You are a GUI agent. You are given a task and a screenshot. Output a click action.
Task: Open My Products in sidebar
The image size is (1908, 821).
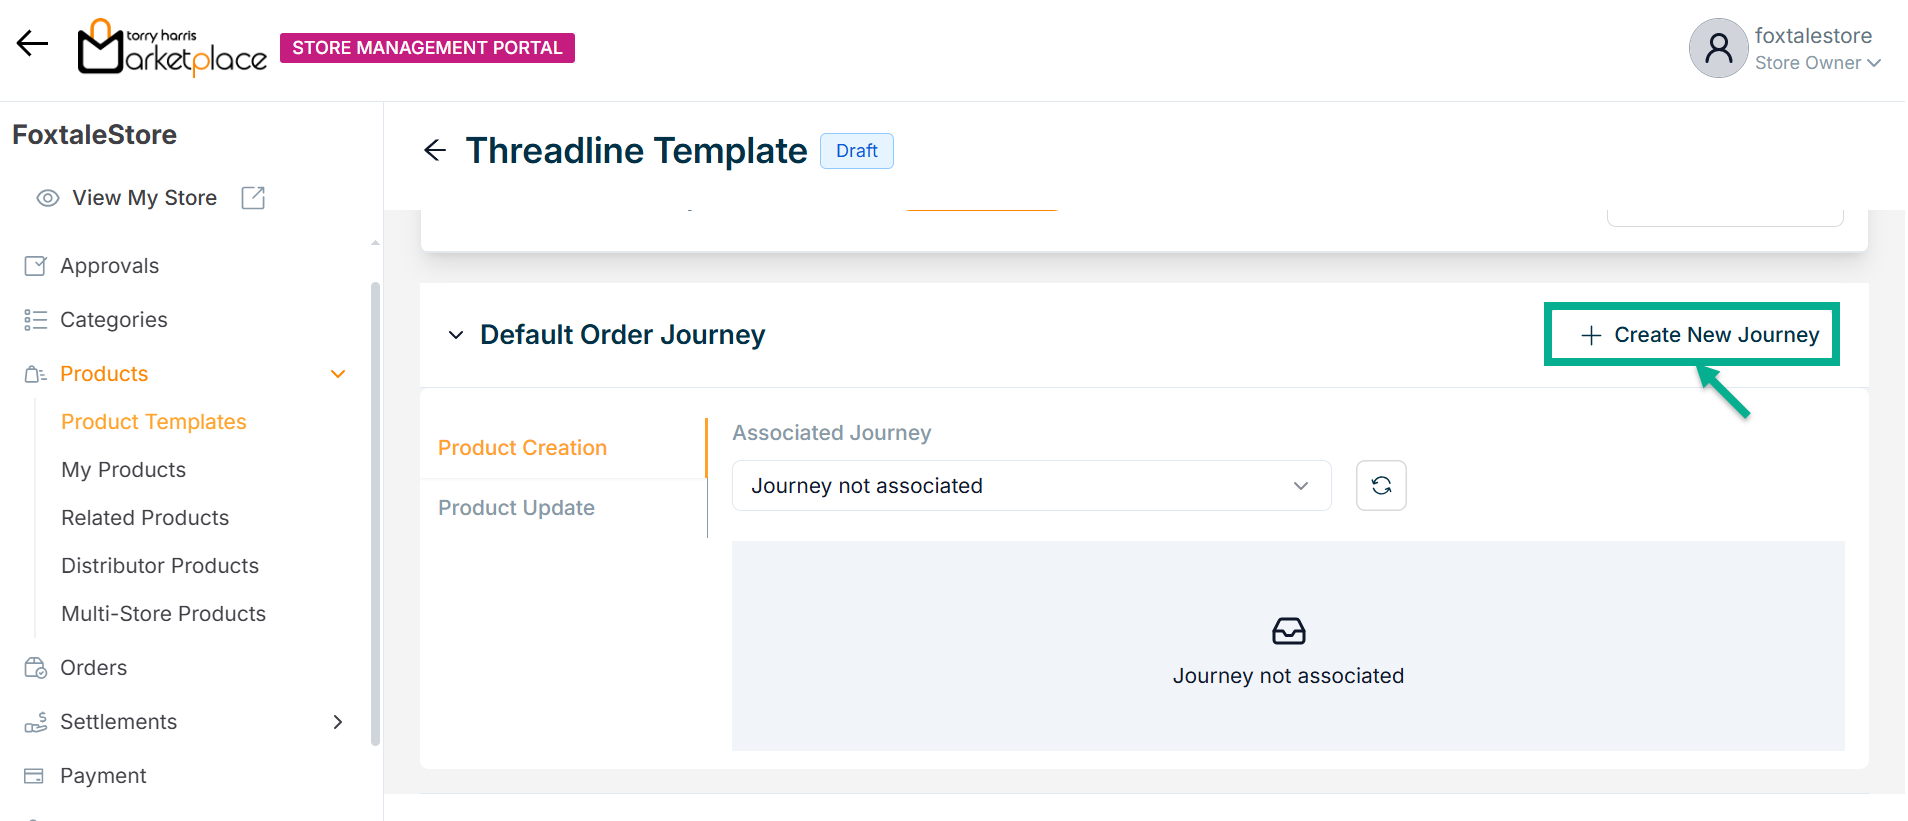pos(123,470)
